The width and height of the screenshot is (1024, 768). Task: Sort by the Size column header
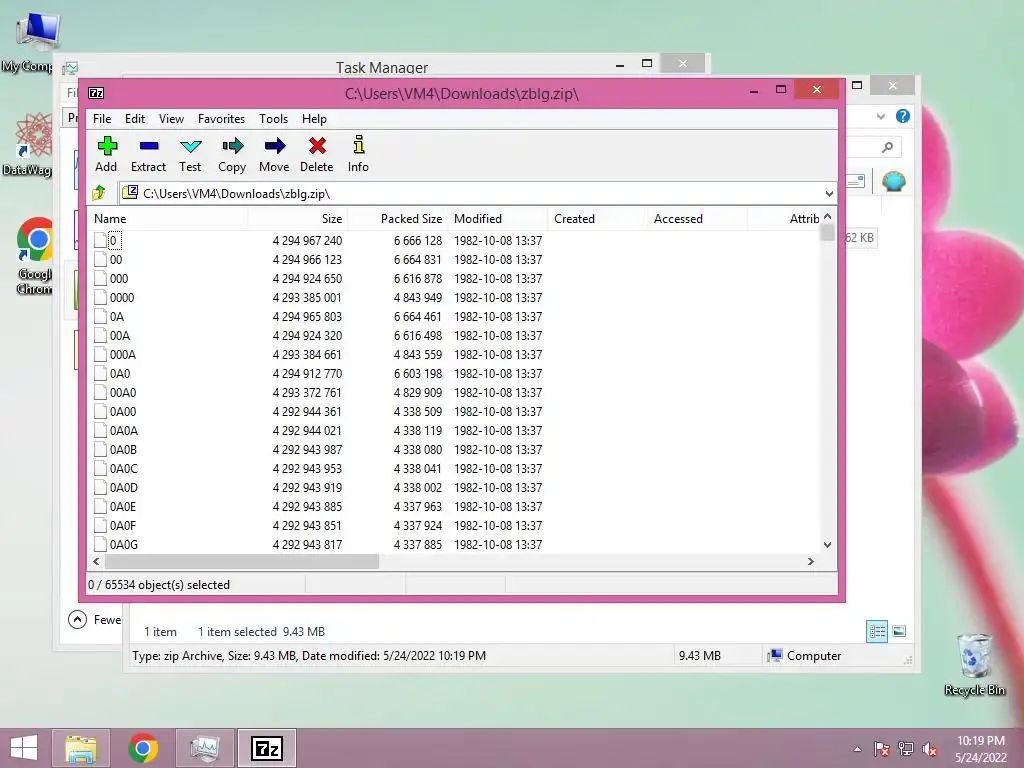tap(298, 219)
